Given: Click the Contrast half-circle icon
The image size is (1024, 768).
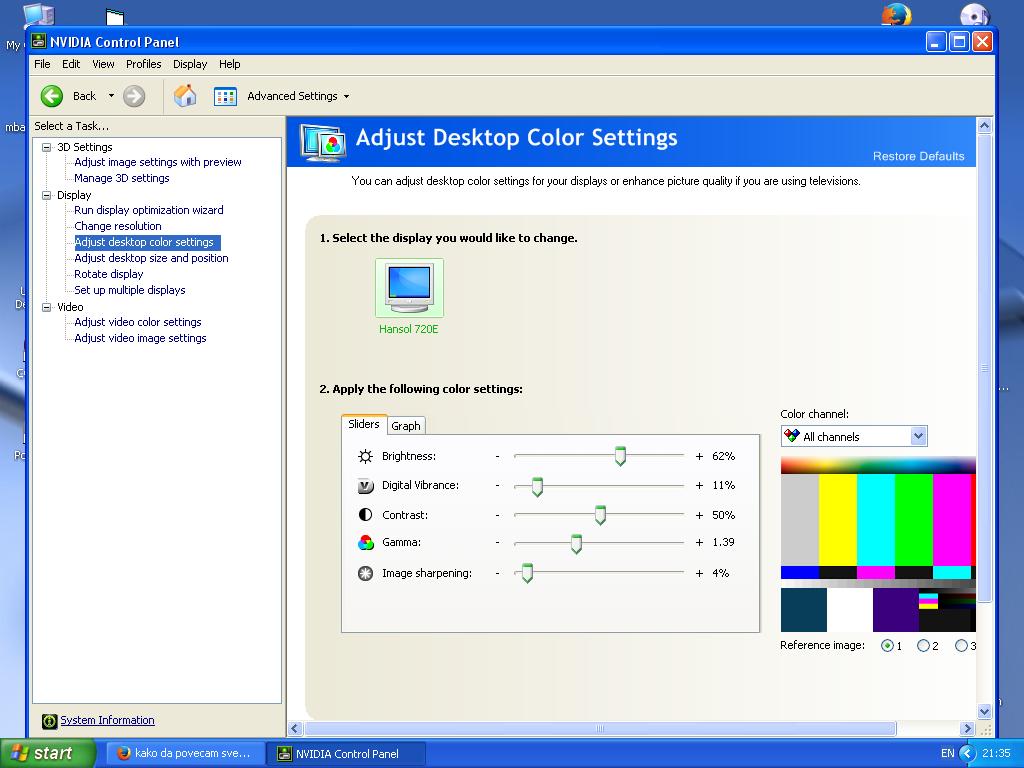Looking at the screenshot, I should tap(366, 515).
